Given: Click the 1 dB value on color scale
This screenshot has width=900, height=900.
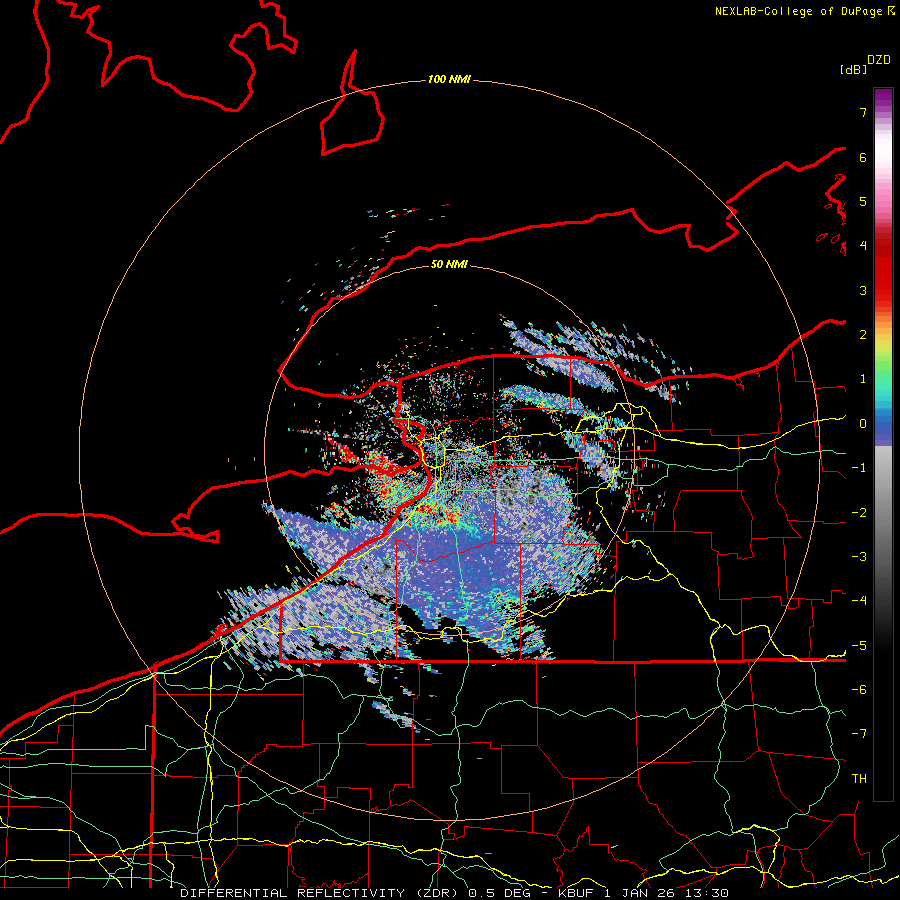Looking at the screenshot, I should click(x=863, y=379).
